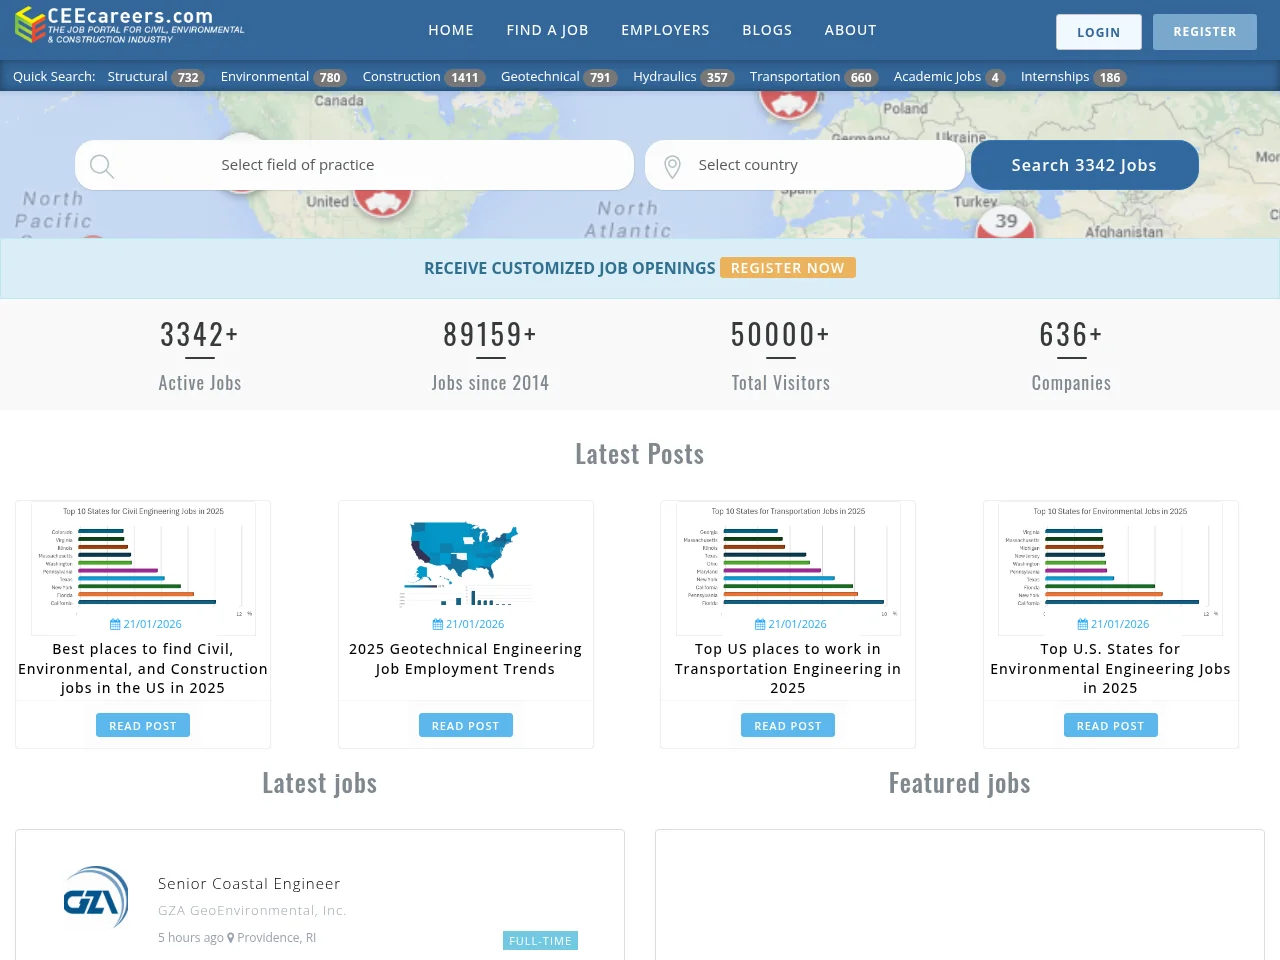Select Structural 732 quick search
1280x960 pixels.
tap(155, 77)
